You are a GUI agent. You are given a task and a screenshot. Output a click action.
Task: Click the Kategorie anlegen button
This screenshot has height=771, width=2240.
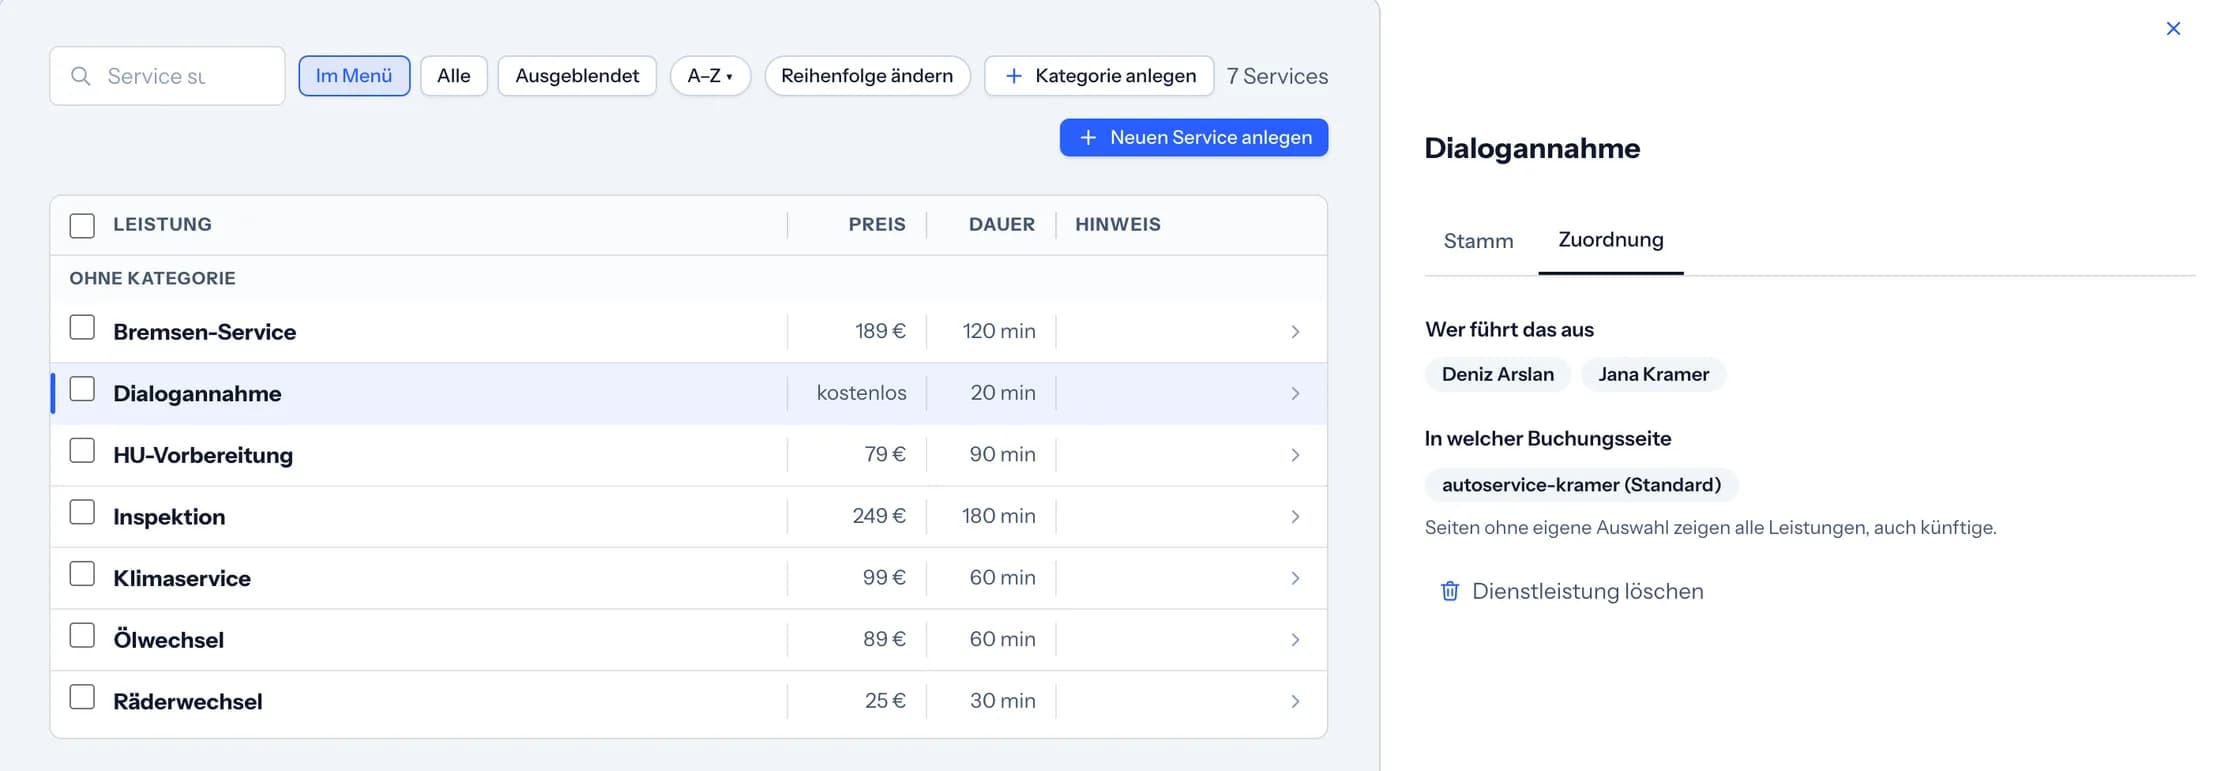click(1099, 76)
